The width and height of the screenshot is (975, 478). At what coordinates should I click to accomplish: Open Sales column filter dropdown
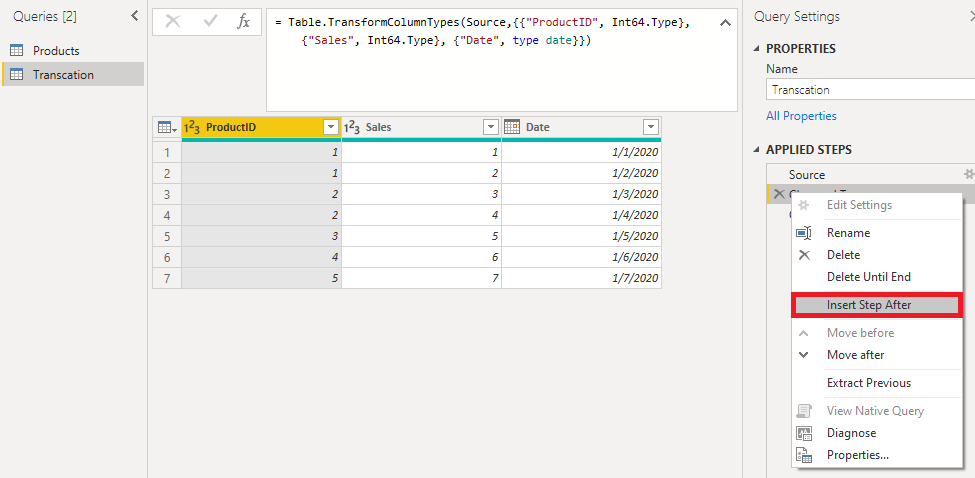tap(491, 127)
